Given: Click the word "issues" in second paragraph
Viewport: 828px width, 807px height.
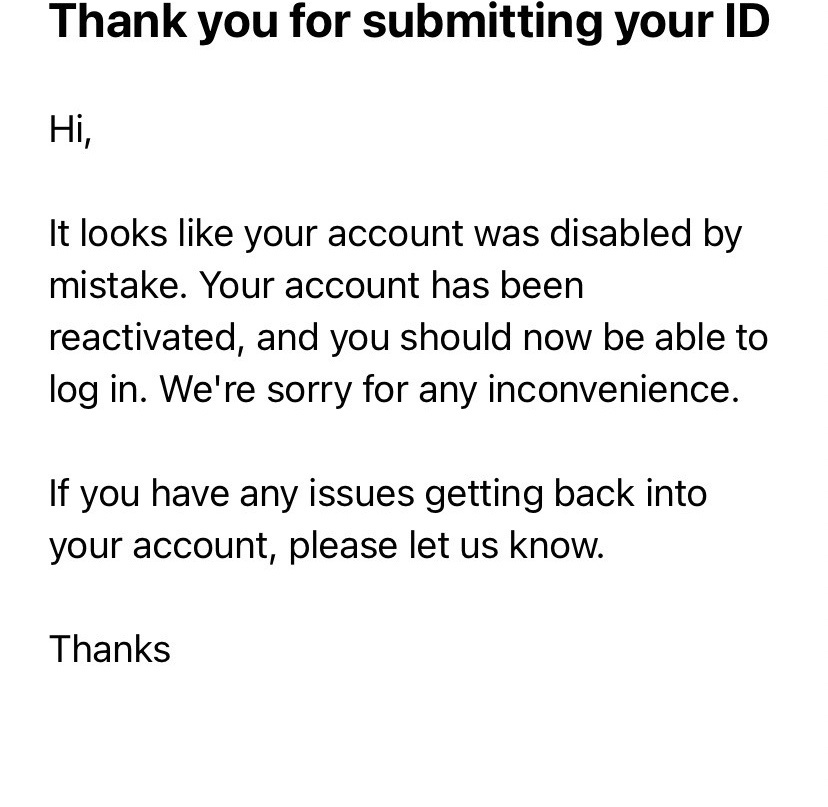Looking at the screenshot, I should coord(362,493).
